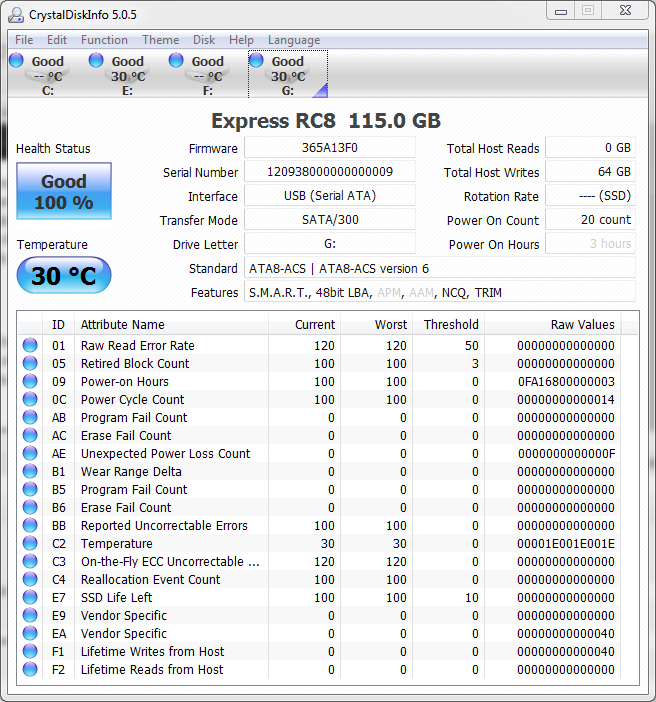
Task: Click the status icon beside Temperature attribute
Action: (30, 544)
